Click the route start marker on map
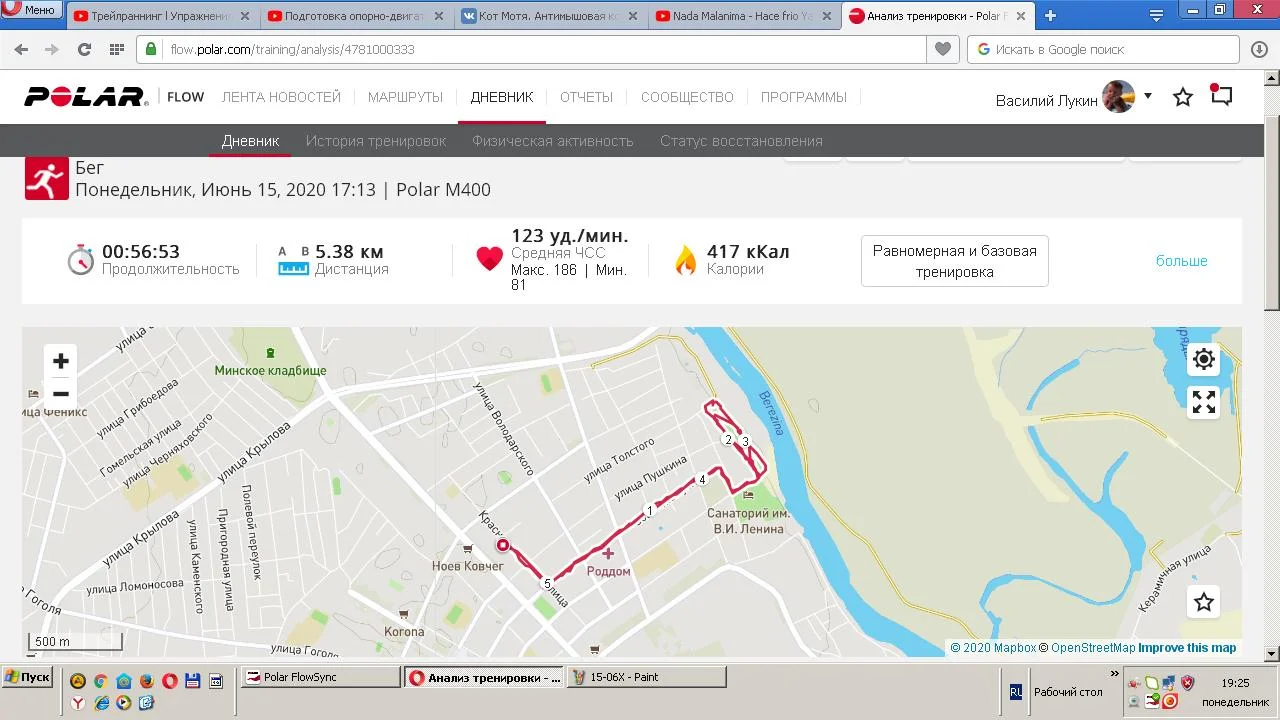This screenshot has width=1280, height=720. pos(503,545)
